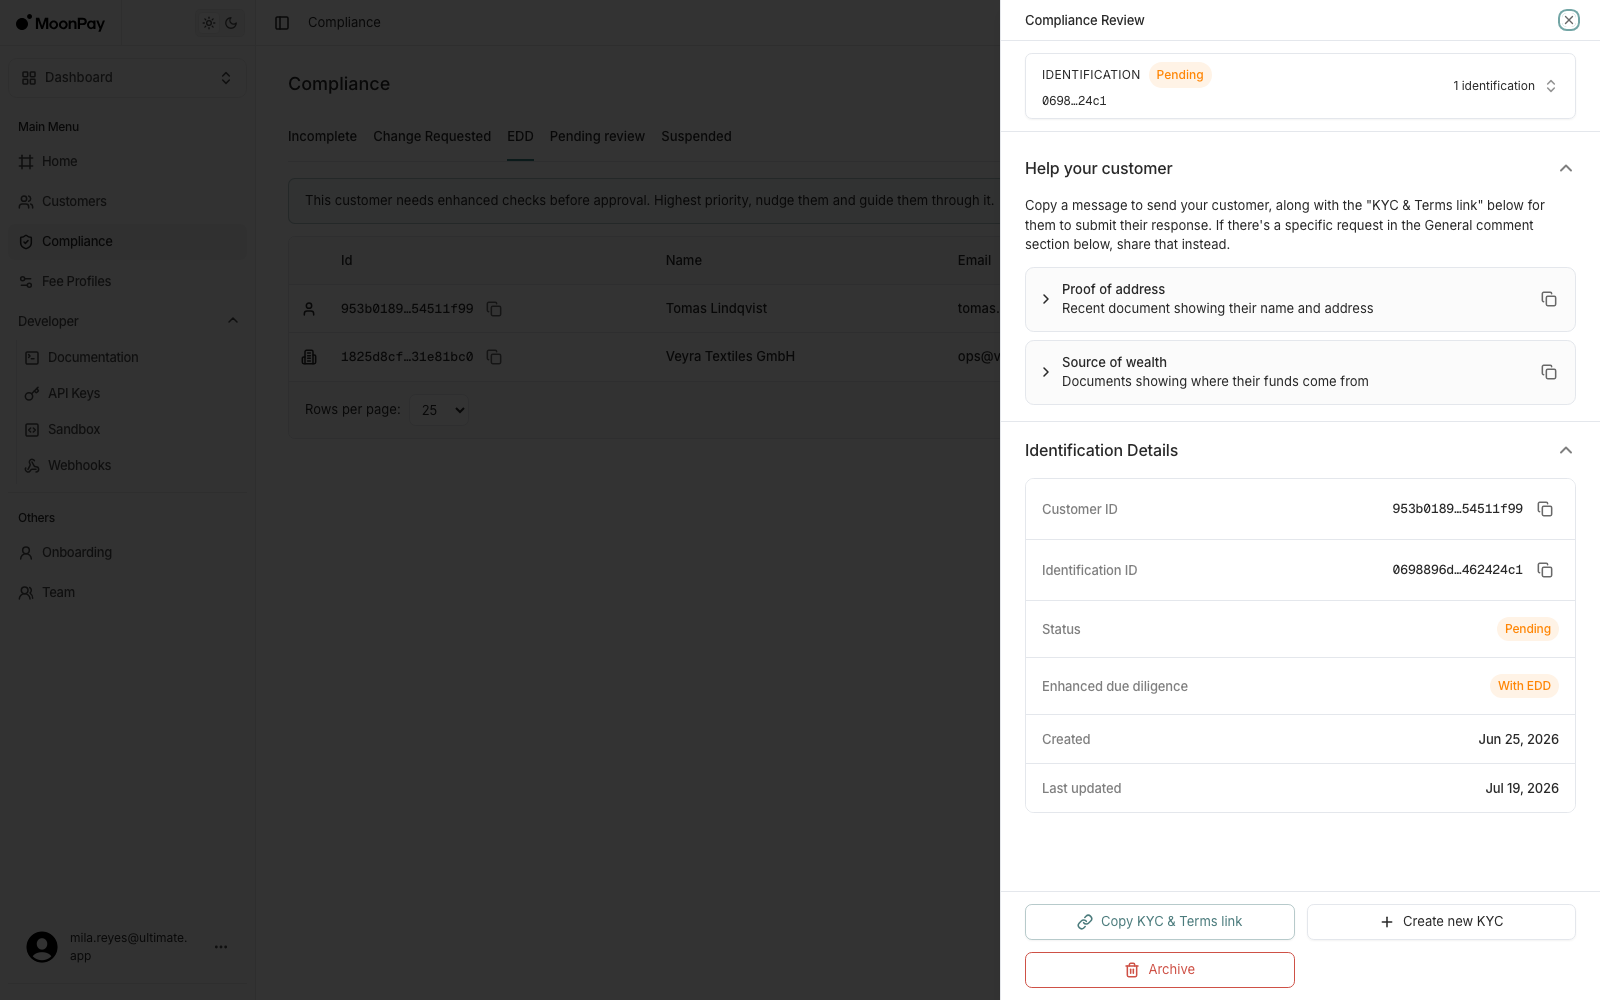Click Last updated date Jul 19, 2026
Image resolution: width=1600 pixels, height=1000 pixels.
pyautogui.click(x=1522, y=789)
